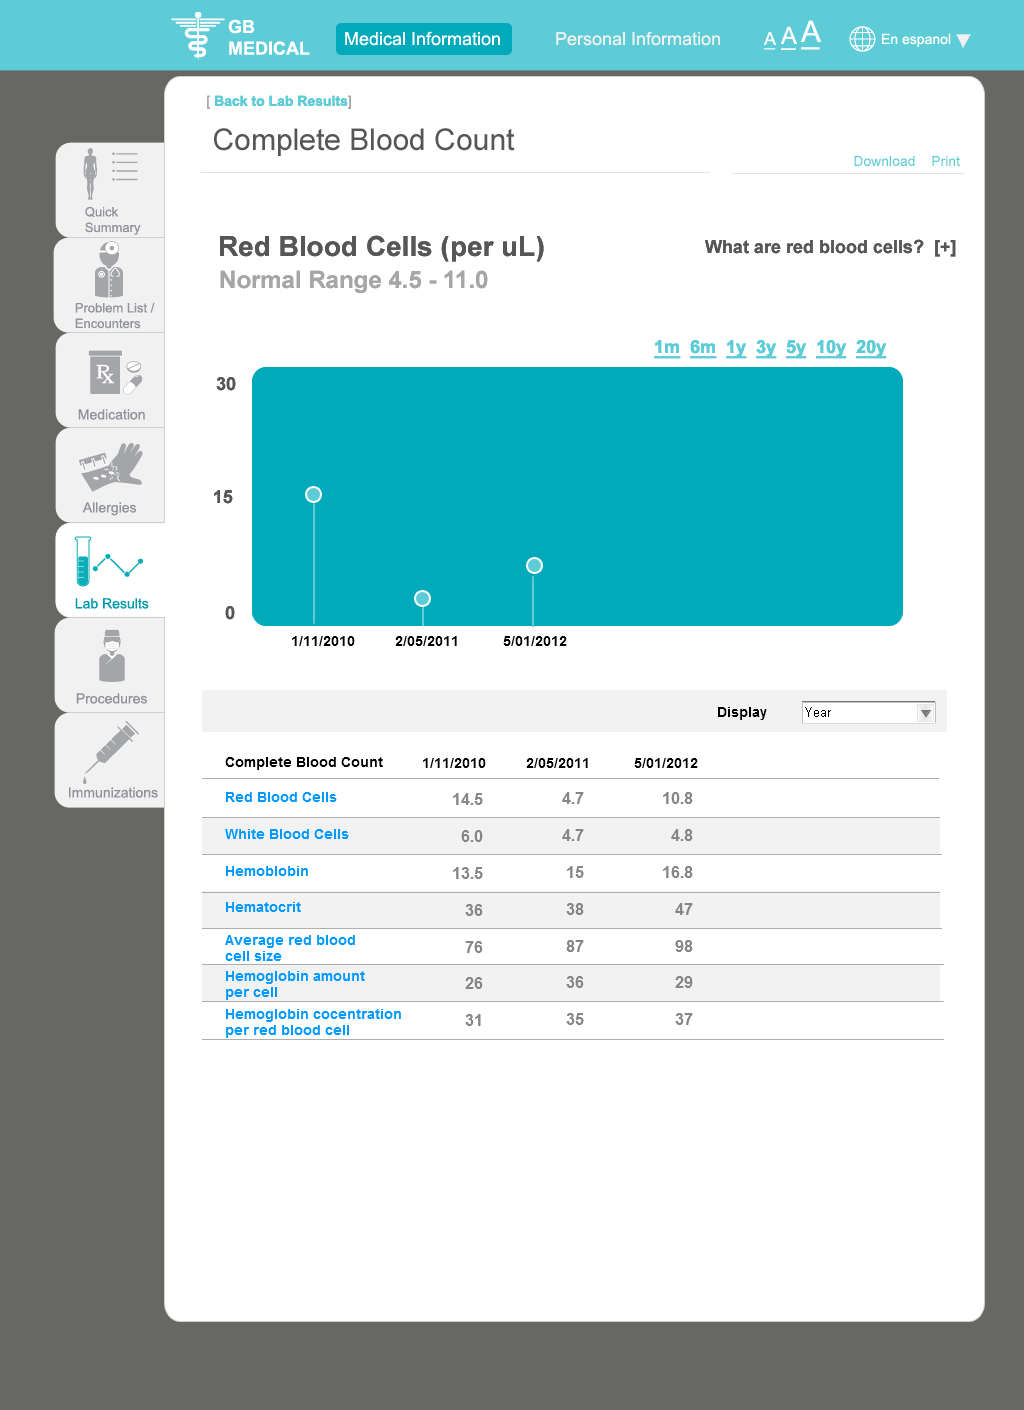Choose the medium font size A
1024x1410 pixels.
click(x=788, y=37)
